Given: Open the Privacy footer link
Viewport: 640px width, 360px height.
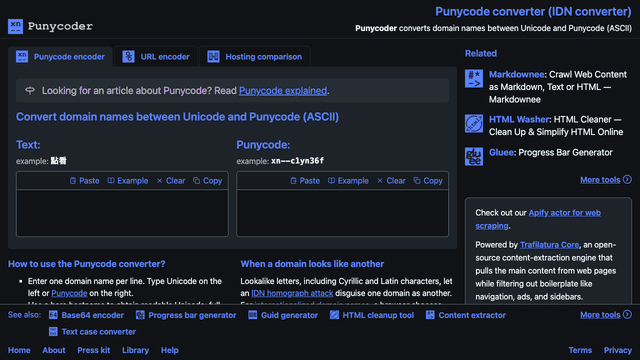Looking at the screenshot, I should click(618, 350).
